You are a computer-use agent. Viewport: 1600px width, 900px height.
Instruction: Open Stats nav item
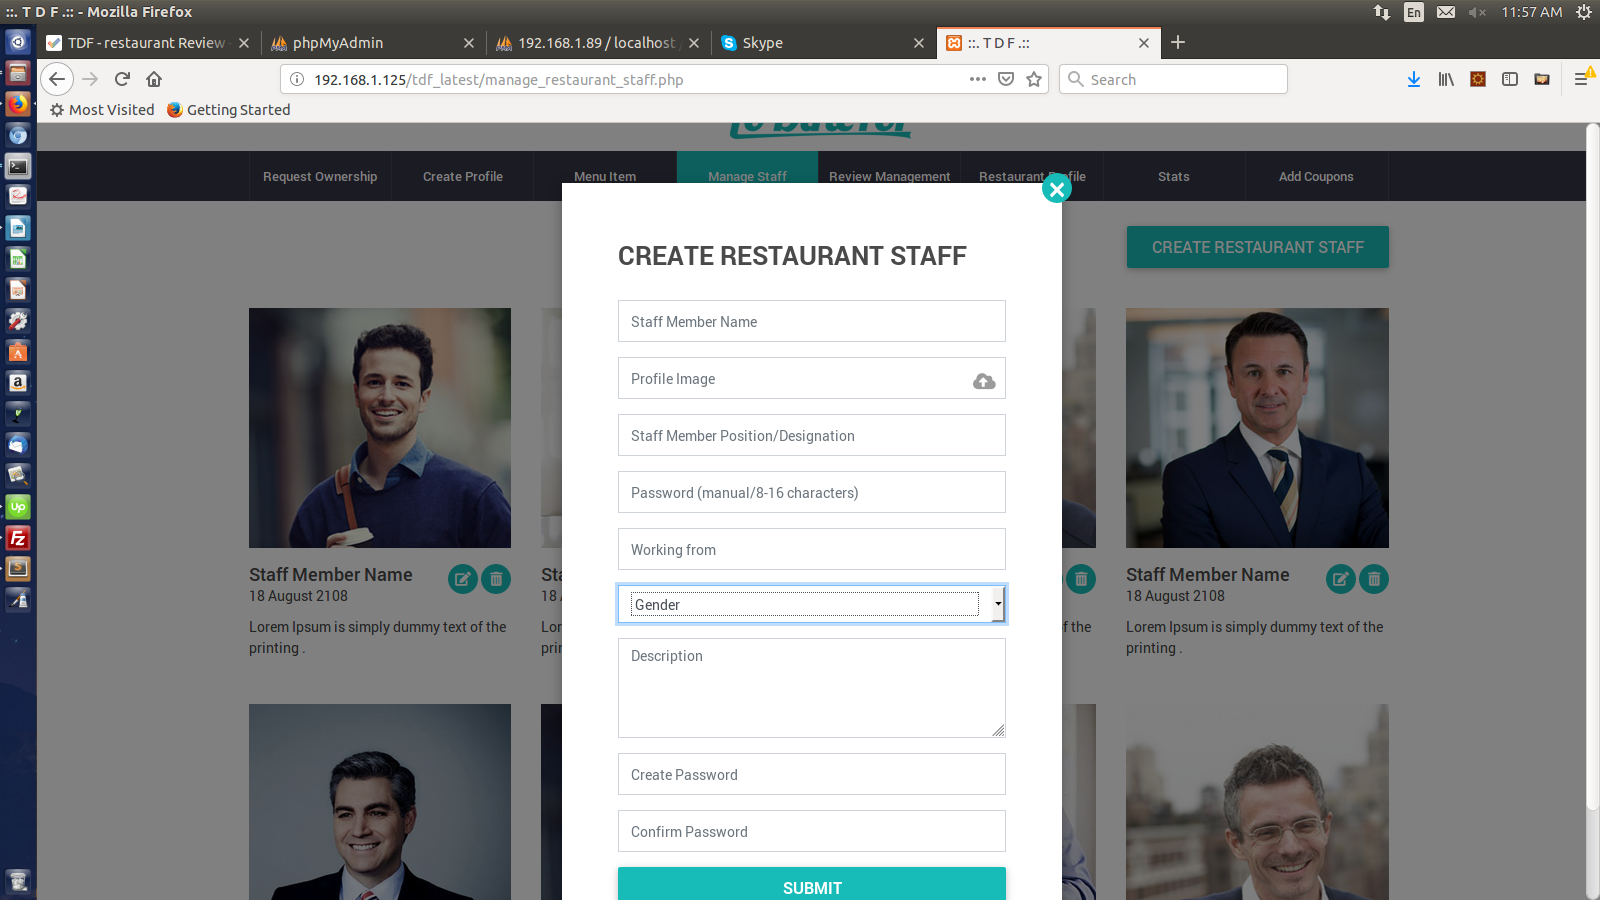[1174, 176]
